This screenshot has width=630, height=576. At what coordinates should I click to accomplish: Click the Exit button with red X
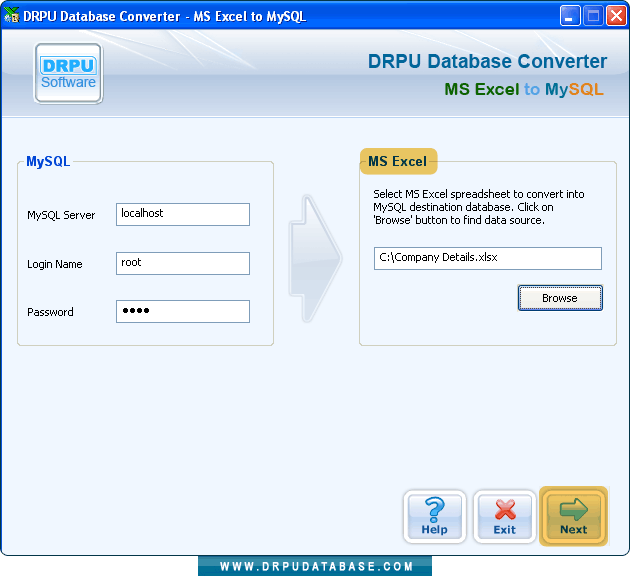click(505, 517)
